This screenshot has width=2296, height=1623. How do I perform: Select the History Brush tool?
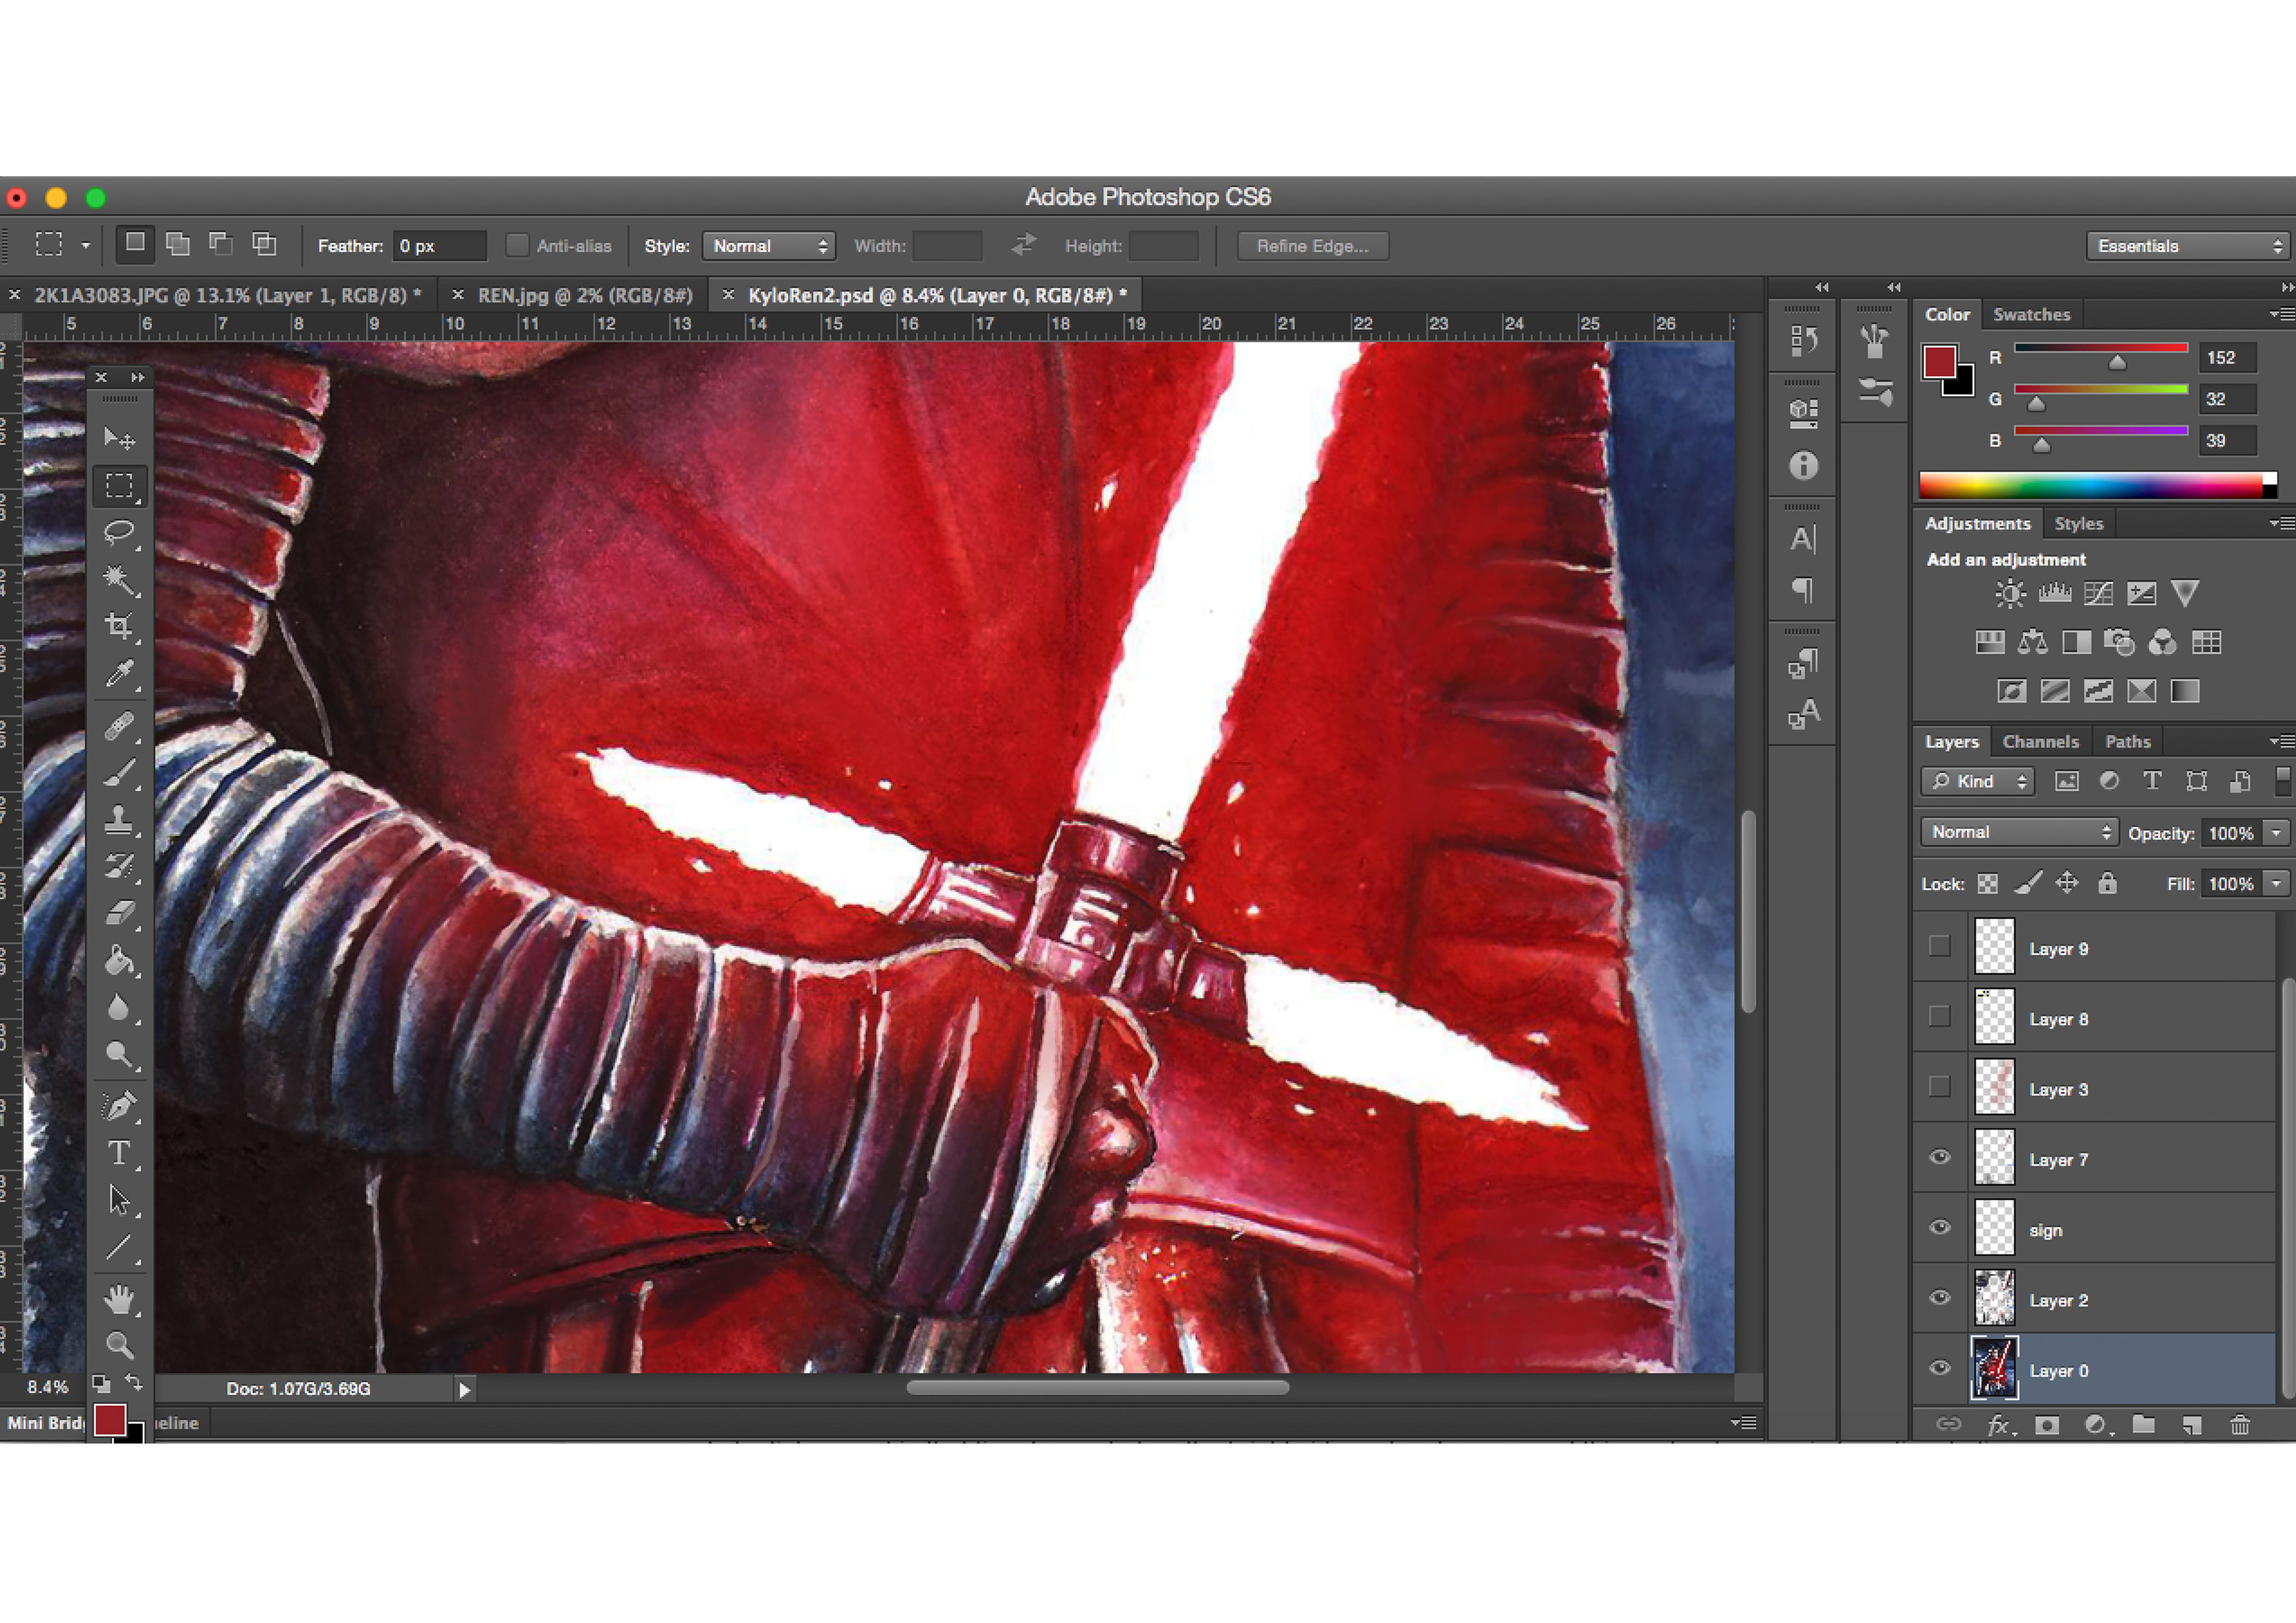click(x=119, y=866)
